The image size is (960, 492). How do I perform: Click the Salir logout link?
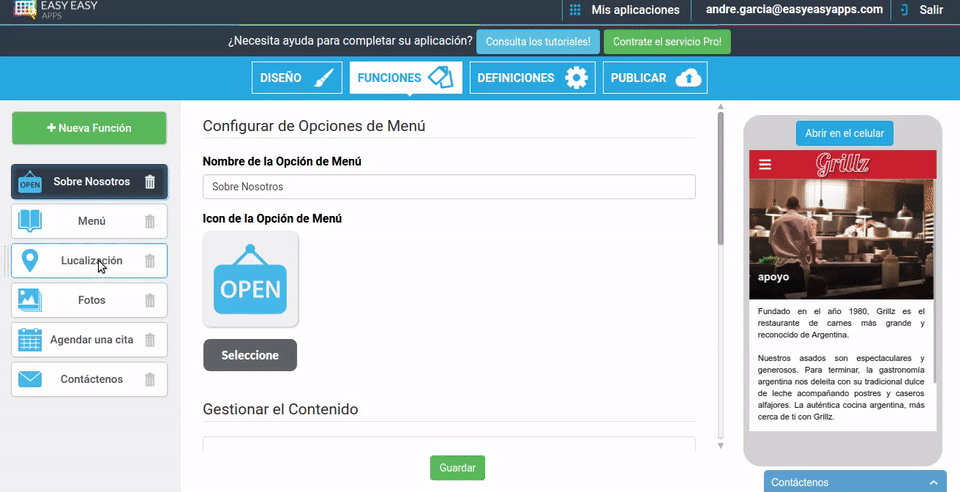(931, 10)
